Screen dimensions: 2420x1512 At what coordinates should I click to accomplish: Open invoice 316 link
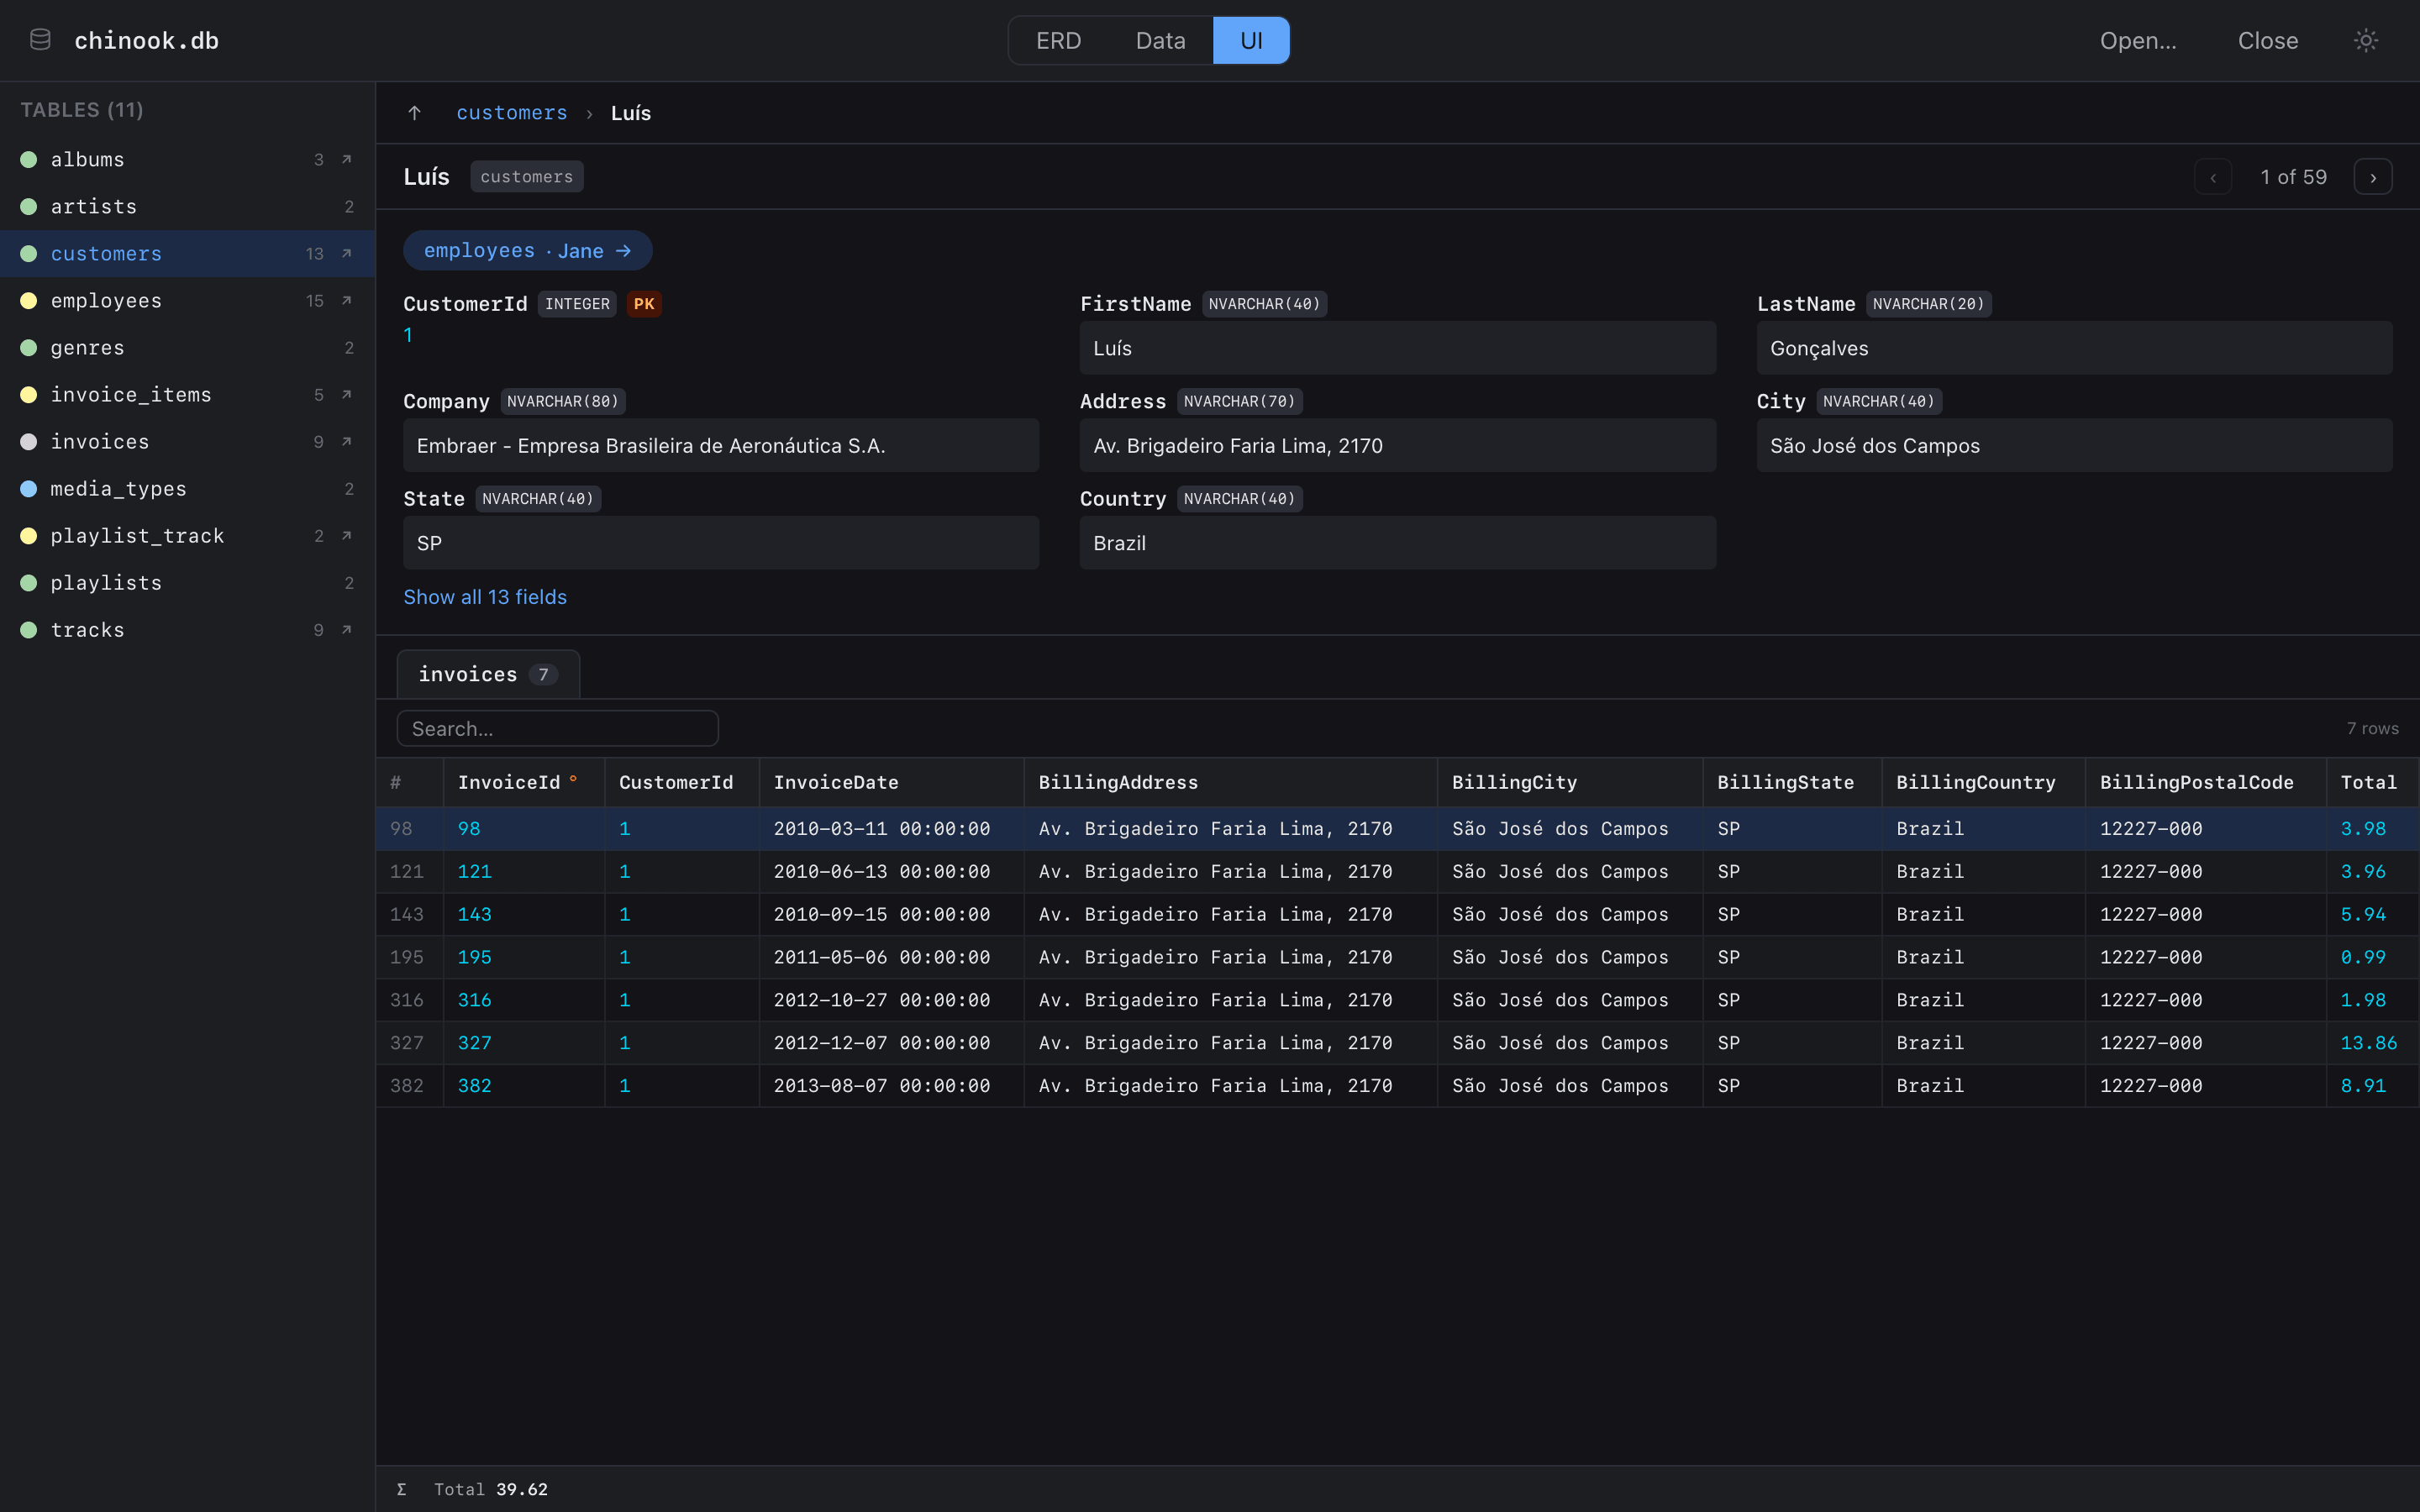[x=474, y=1000]
